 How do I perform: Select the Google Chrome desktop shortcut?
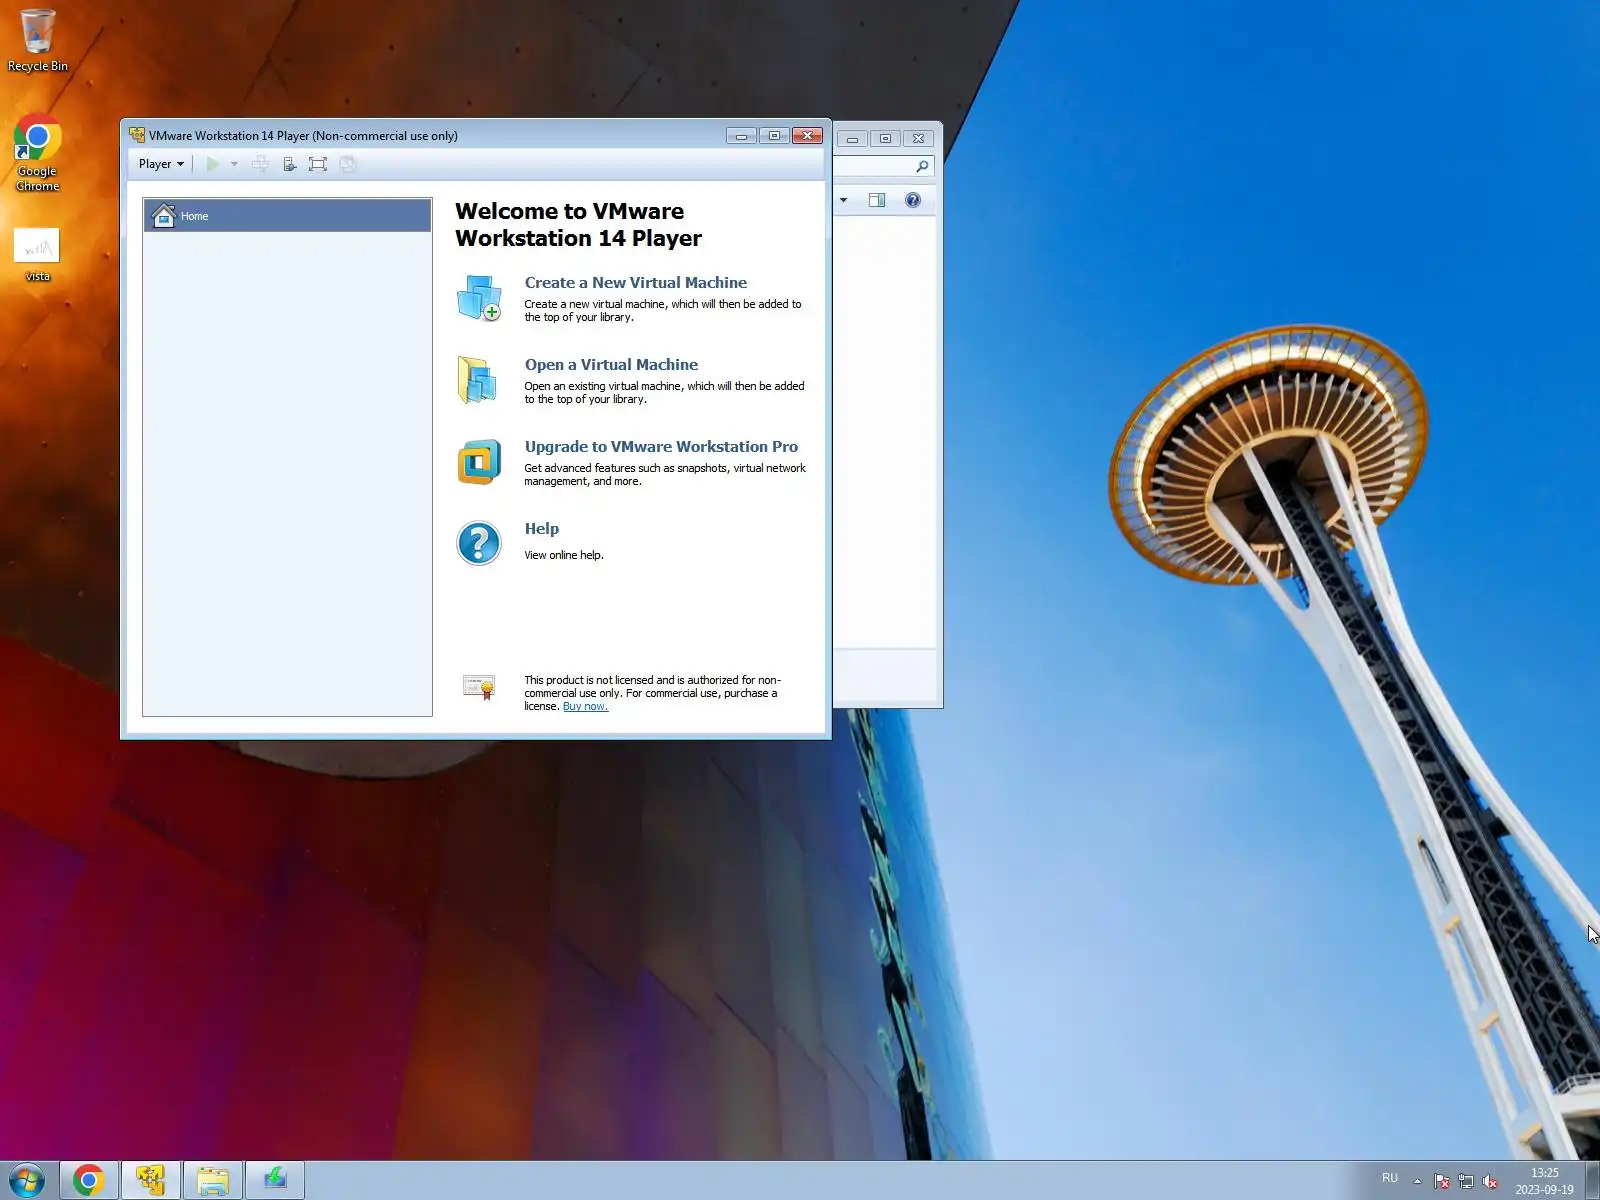[37, 153]
